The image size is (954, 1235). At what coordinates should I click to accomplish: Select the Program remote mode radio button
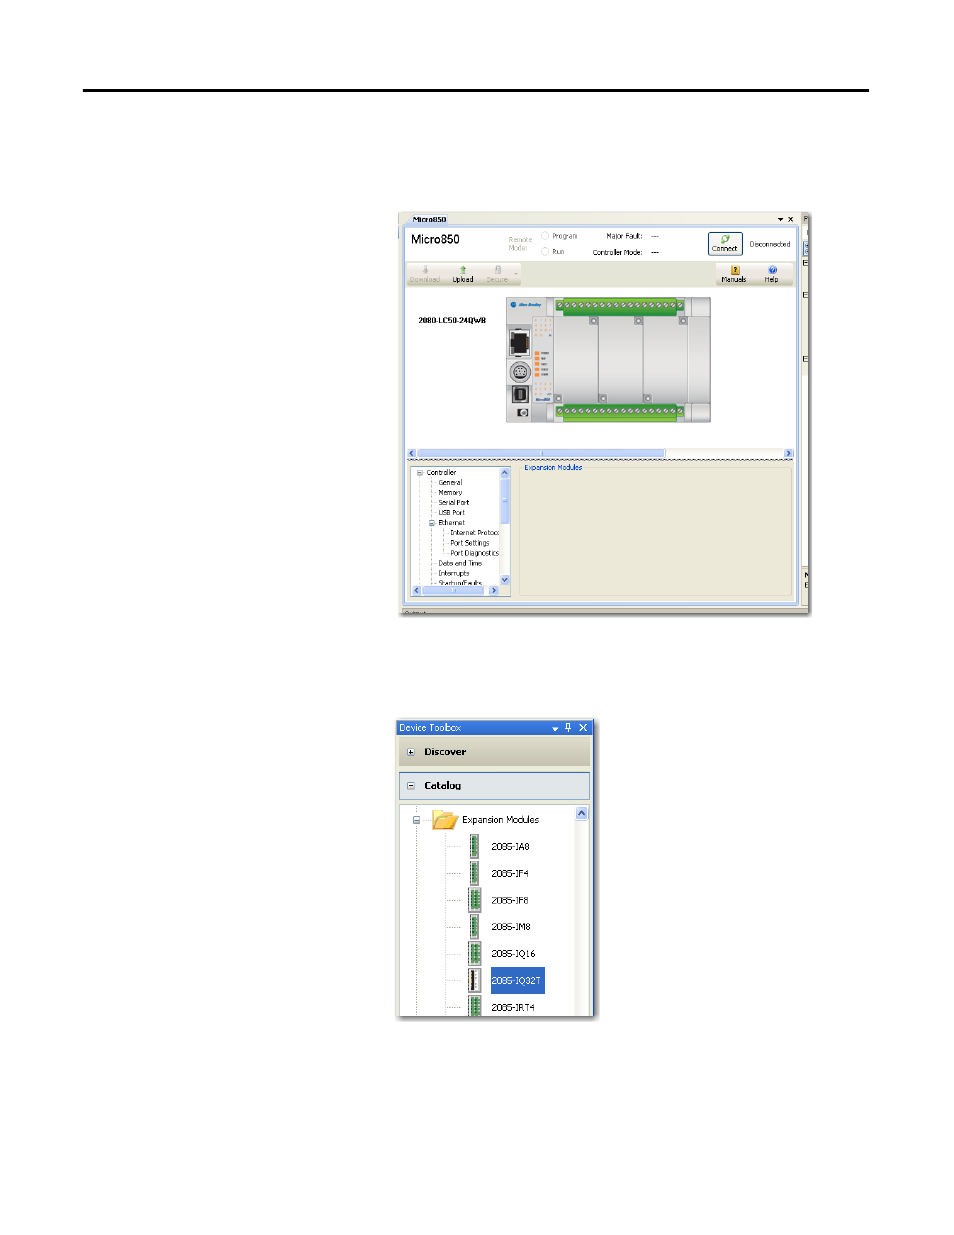click(545, 236)
